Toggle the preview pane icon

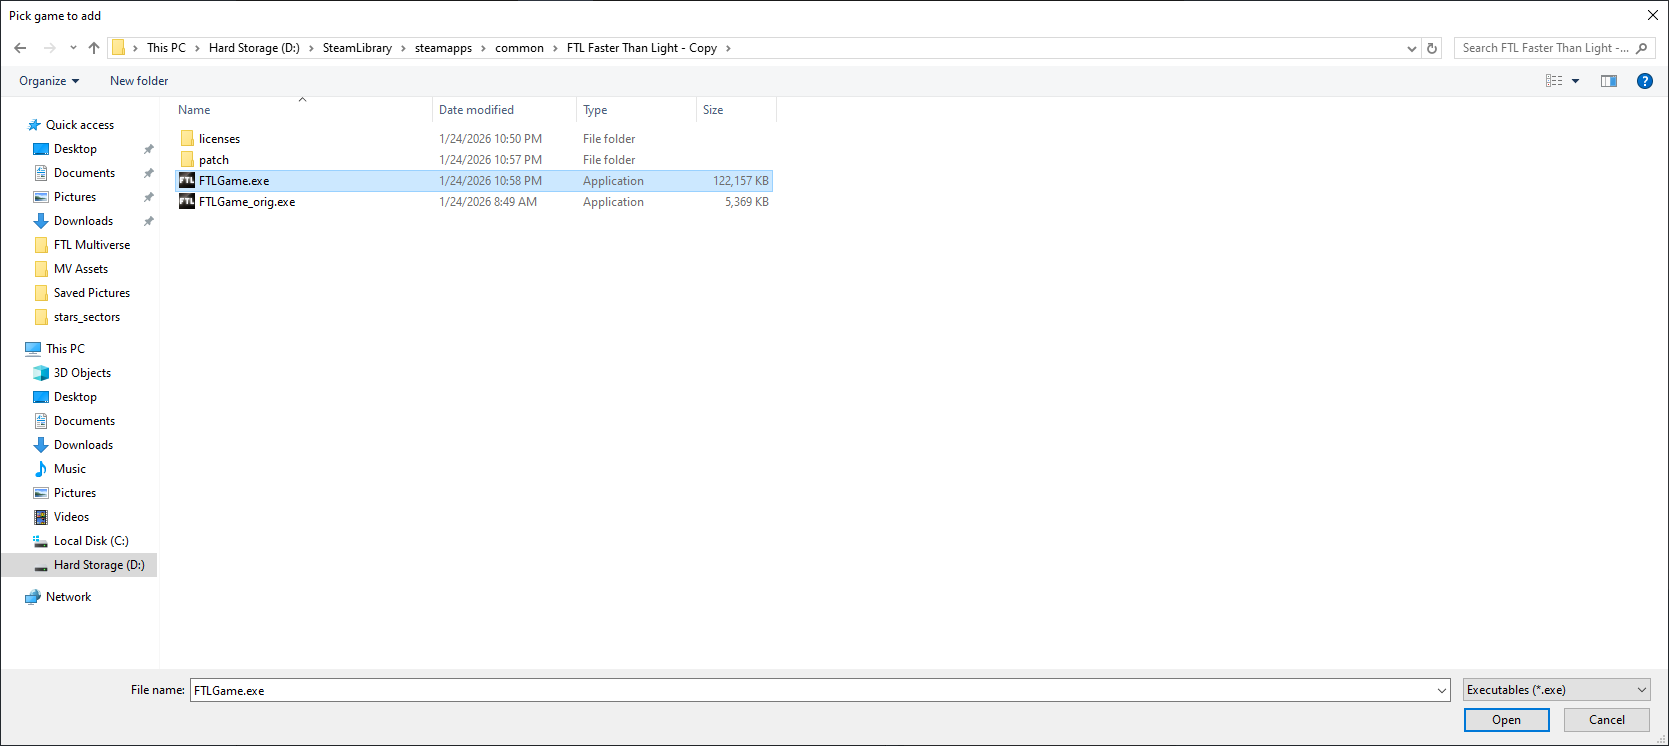click(x=1609, y=81)
